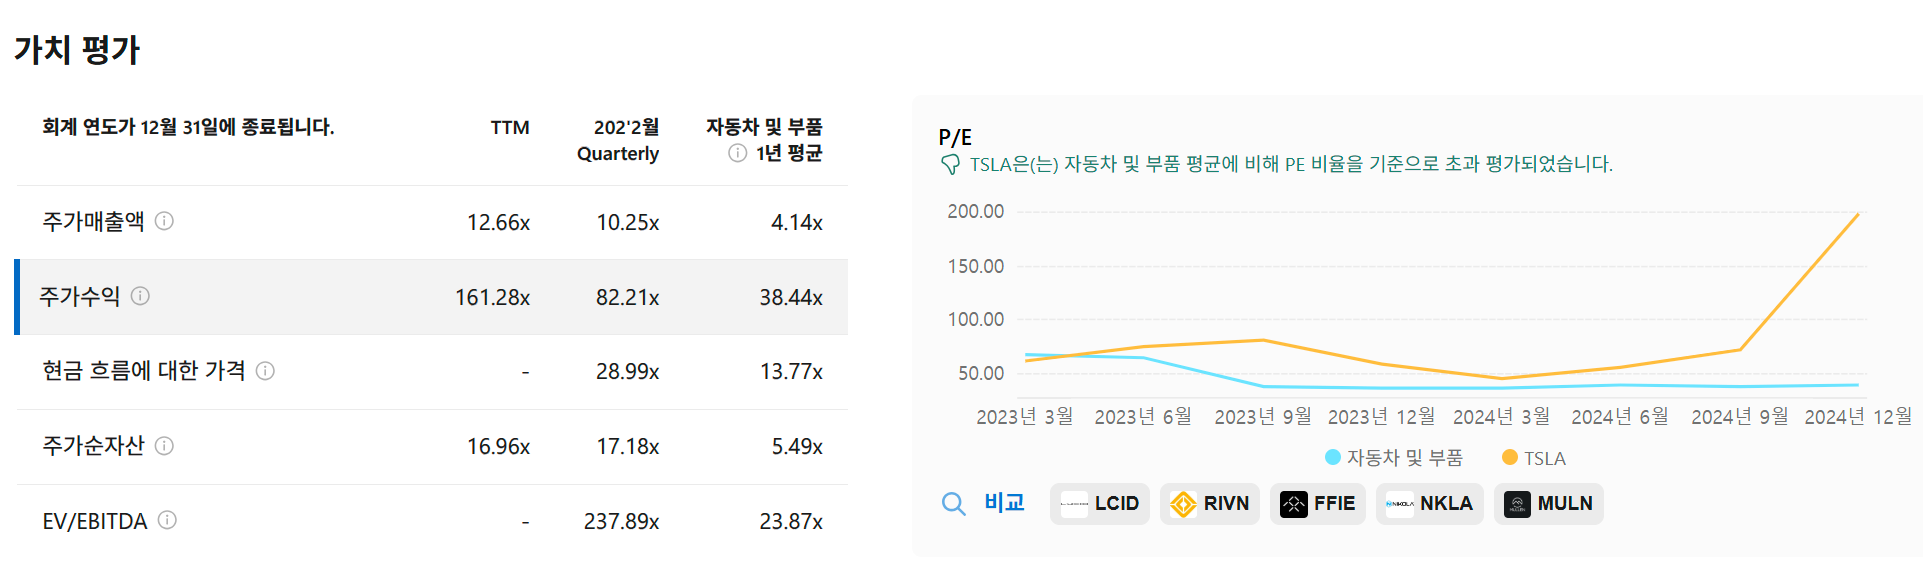Click the P/E chart title
1923x574 pixels.
(955, 137)
